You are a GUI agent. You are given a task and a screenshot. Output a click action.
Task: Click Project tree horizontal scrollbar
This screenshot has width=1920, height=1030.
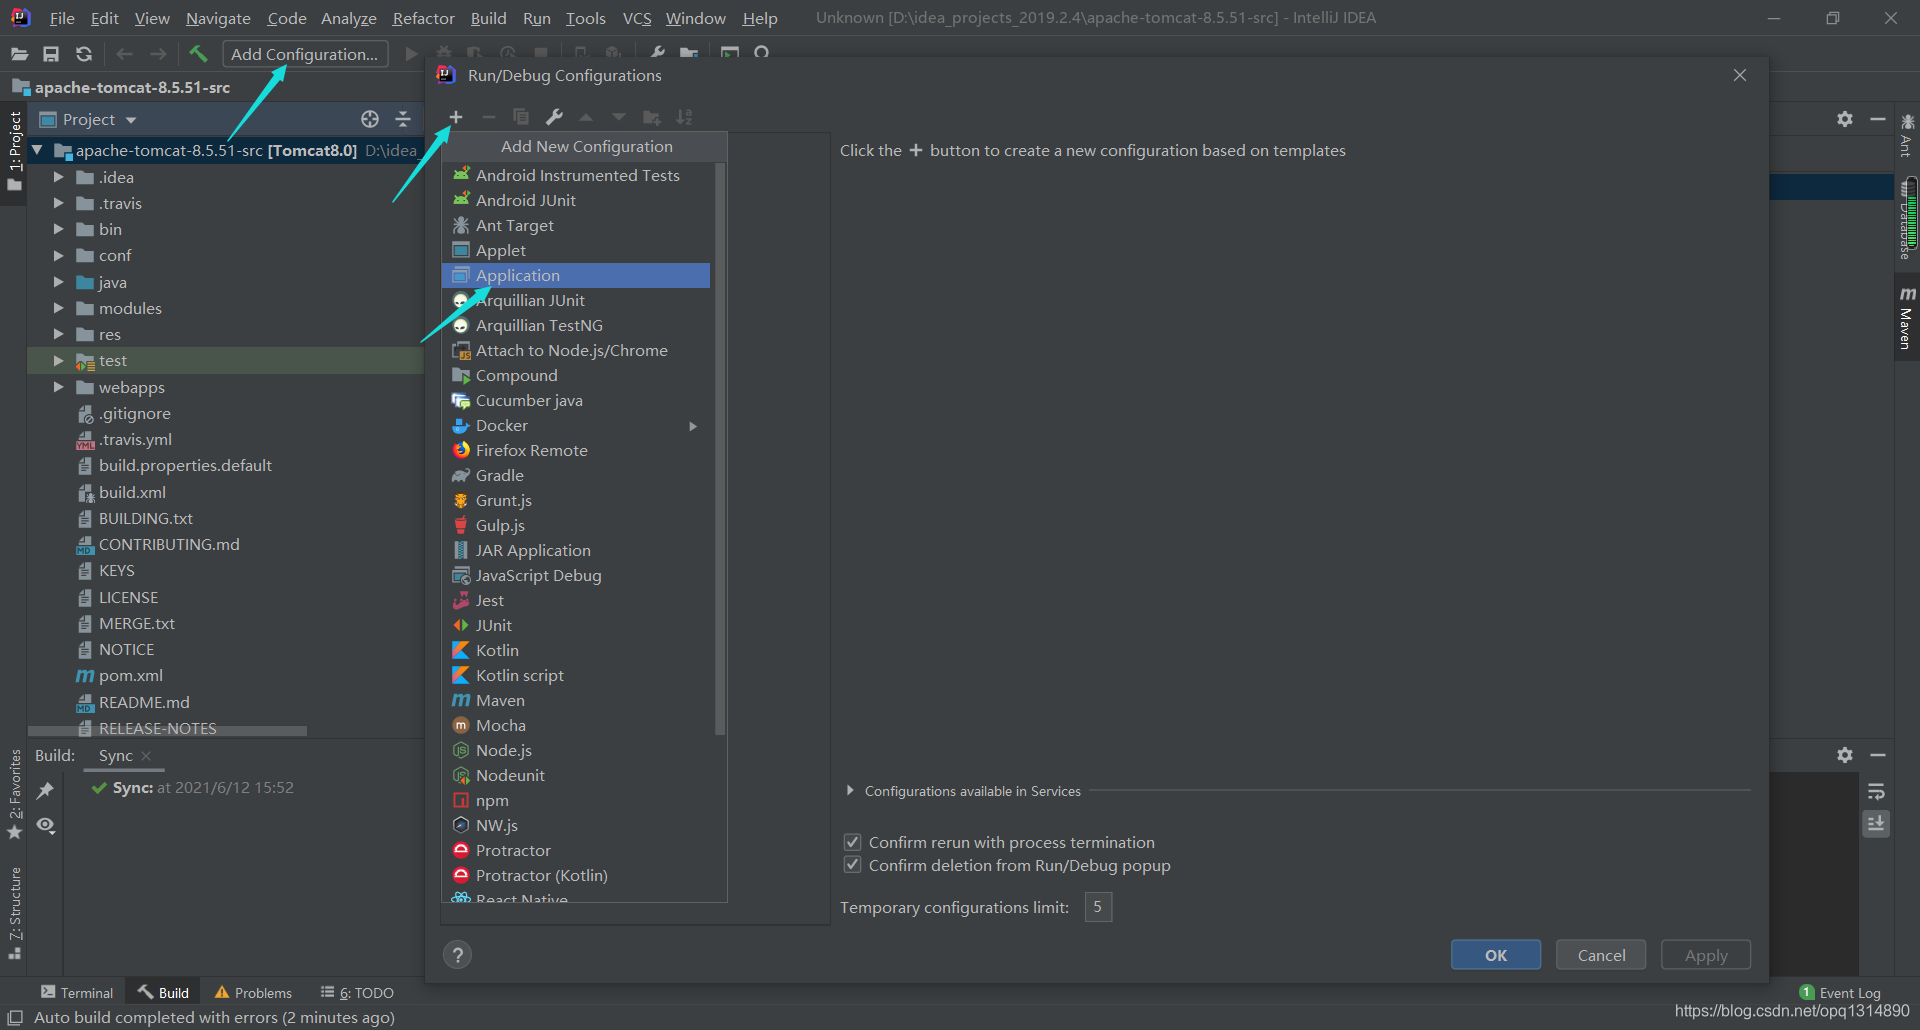[x=168, y=731]
